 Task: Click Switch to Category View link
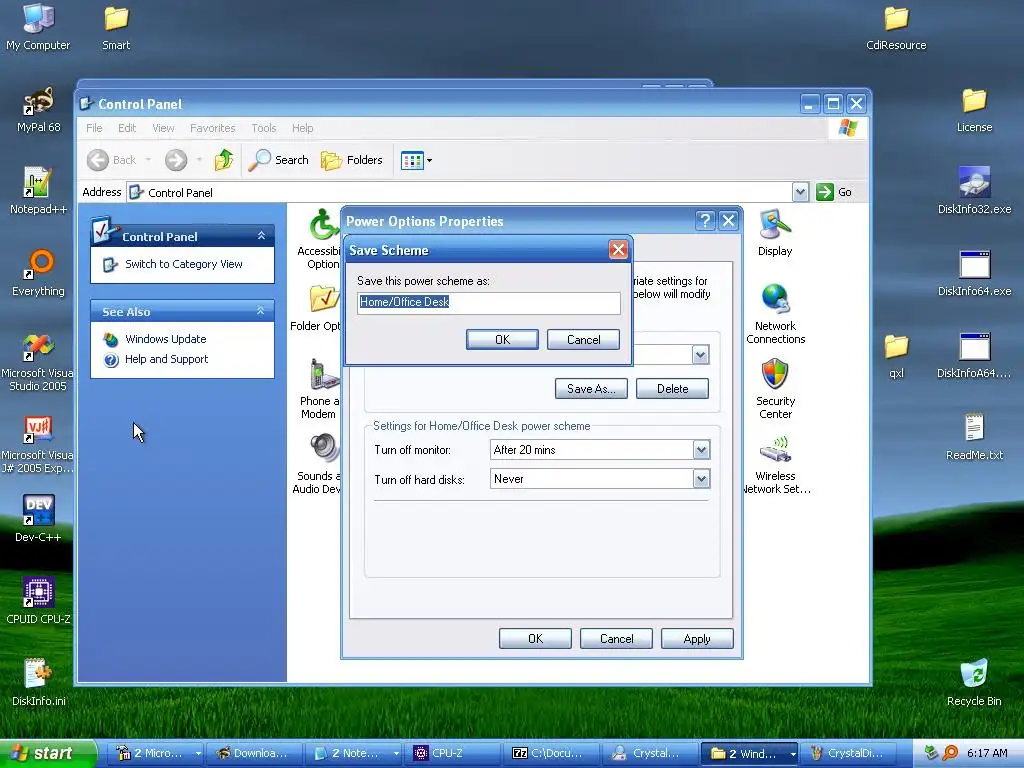(x=184, y=264)
